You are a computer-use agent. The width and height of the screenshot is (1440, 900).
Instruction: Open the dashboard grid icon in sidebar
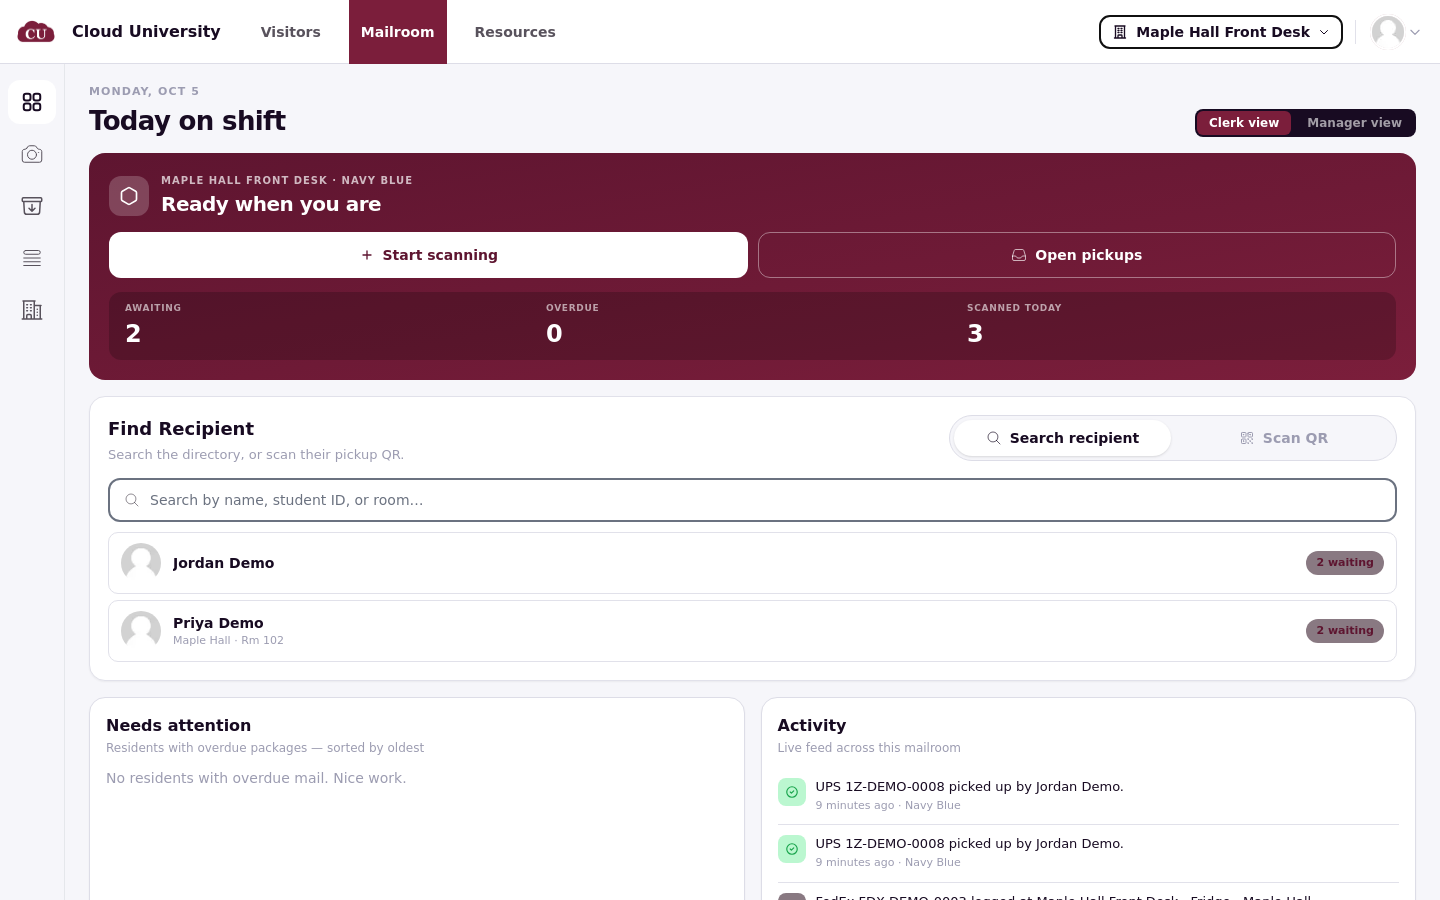pos(32,102)
